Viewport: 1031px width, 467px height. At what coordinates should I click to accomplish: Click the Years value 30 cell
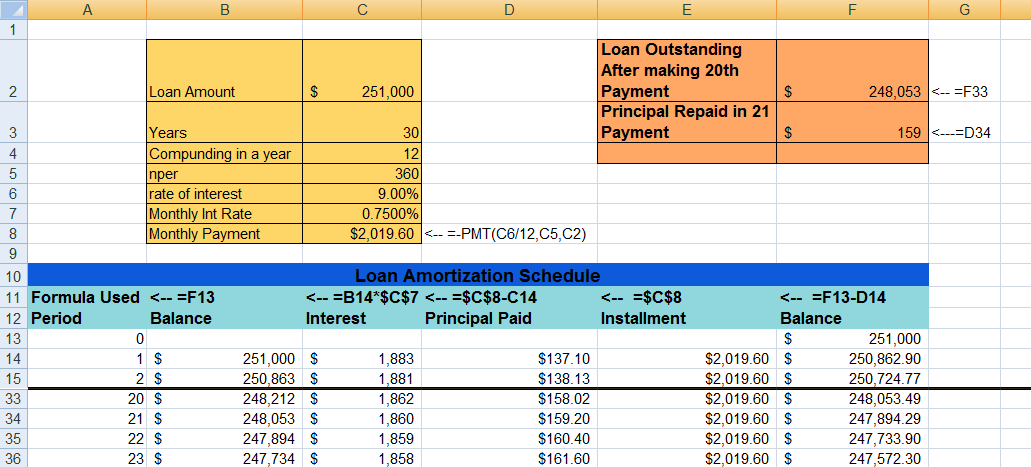361,132
